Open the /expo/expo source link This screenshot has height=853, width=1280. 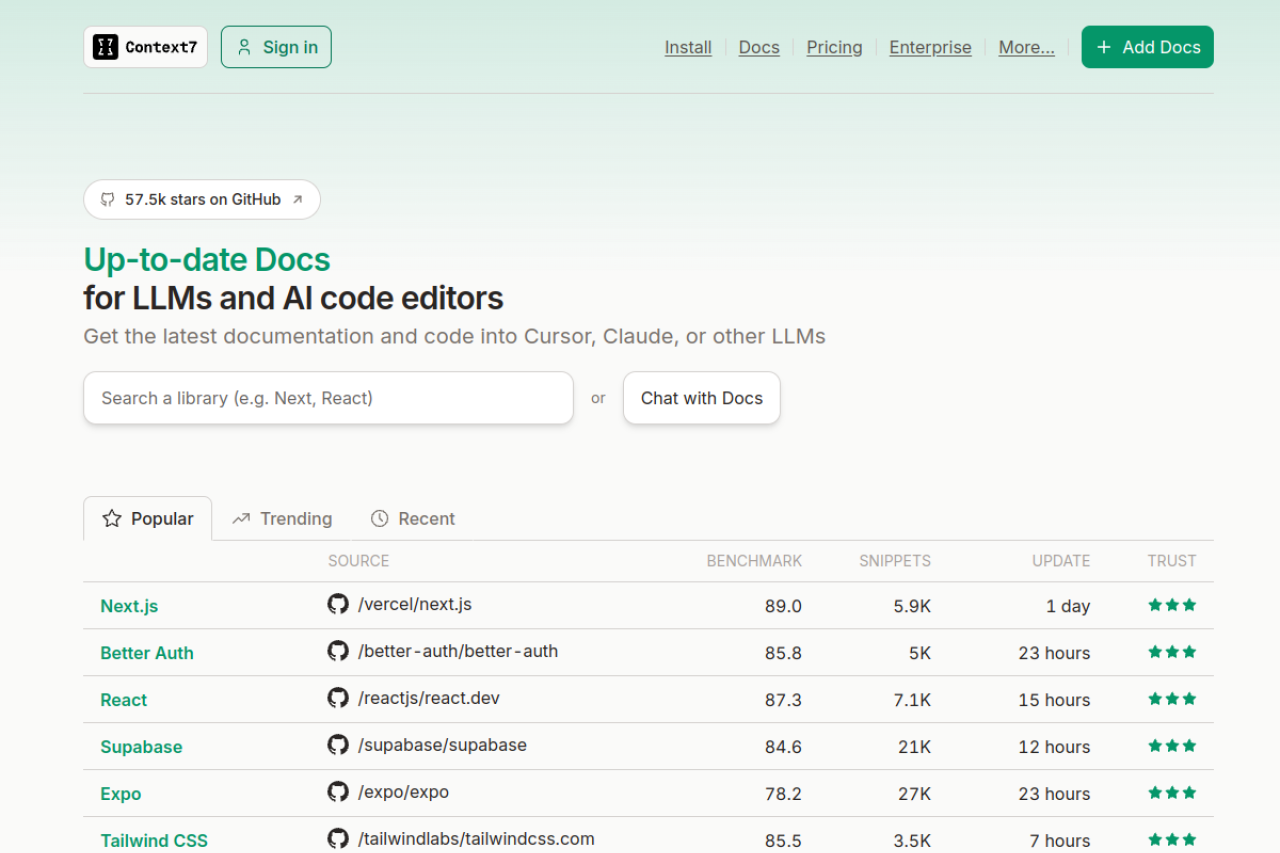point(403,792)
